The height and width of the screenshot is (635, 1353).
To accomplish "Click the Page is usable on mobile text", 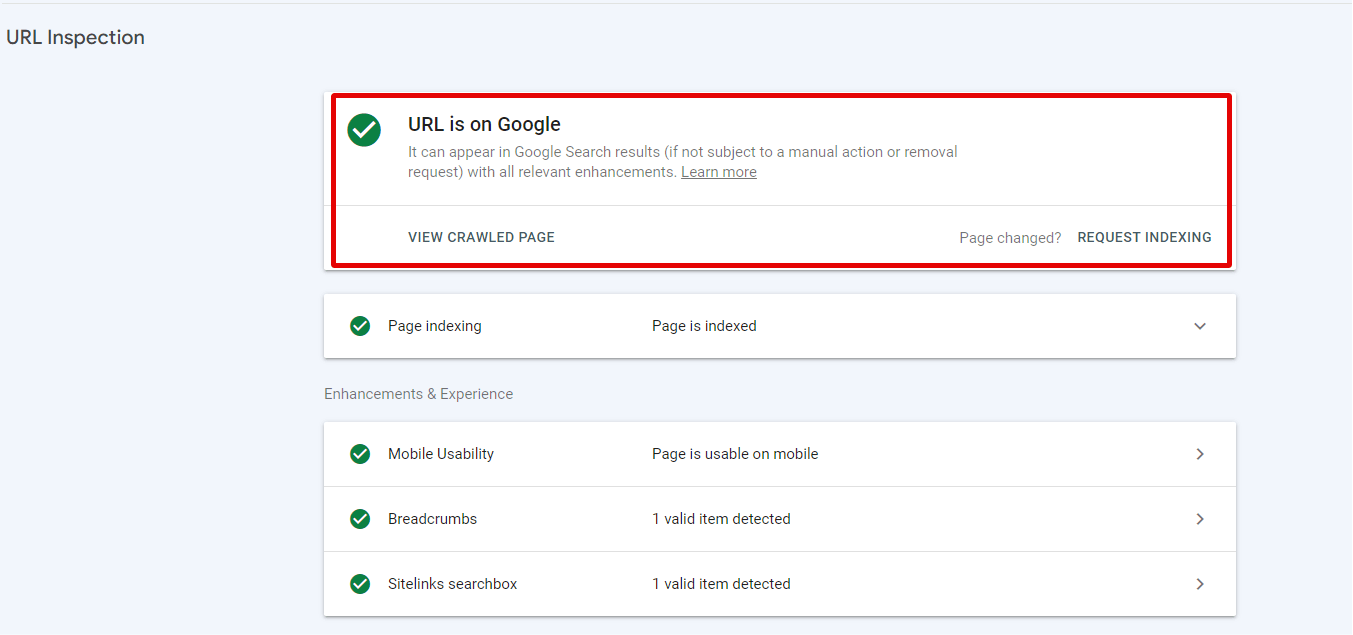I will [735, 454].
